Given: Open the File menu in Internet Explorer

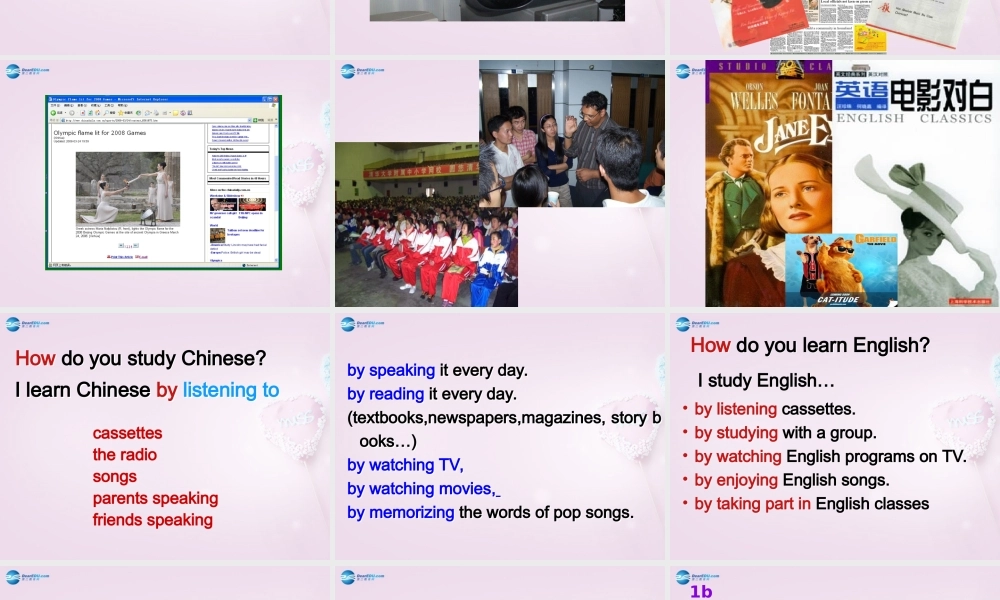Looking at the screenshot, I should coord(54,103).
